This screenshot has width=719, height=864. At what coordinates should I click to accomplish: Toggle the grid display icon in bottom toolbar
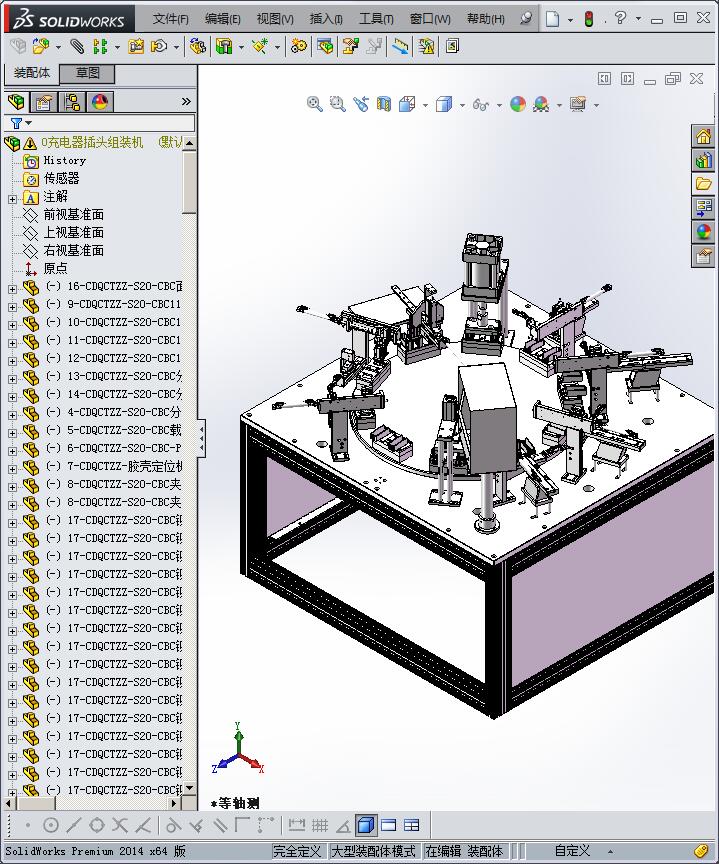[320, 825]
